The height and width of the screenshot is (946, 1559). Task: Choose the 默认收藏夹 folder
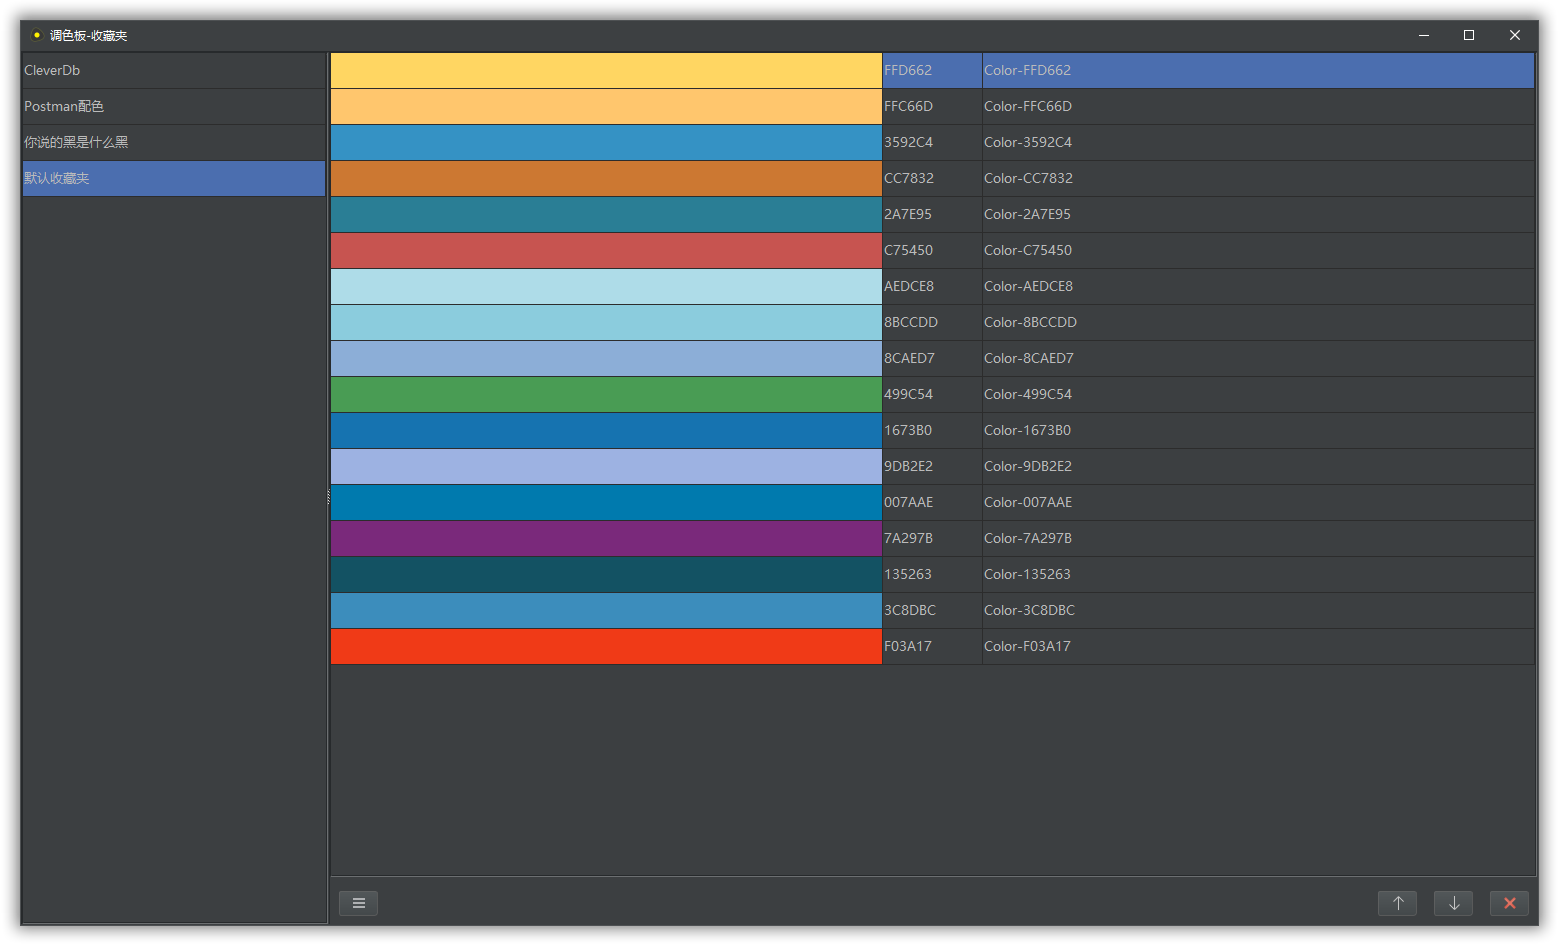click(174, 178)
